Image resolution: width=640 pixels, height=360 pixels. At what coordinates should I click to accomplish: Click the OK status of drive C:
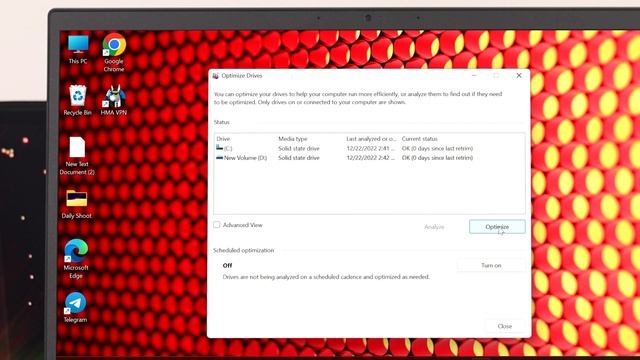coord(437,149)
